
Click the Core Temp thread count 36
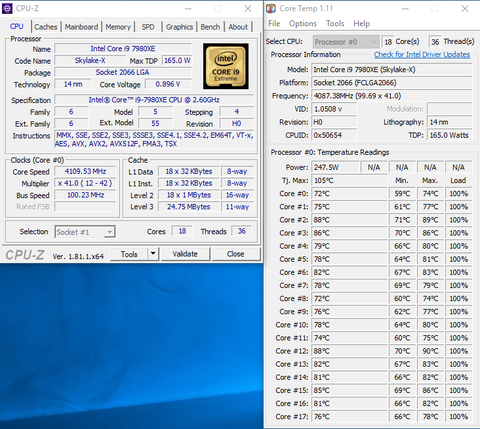pyautogui.click(x=435, y=42)
